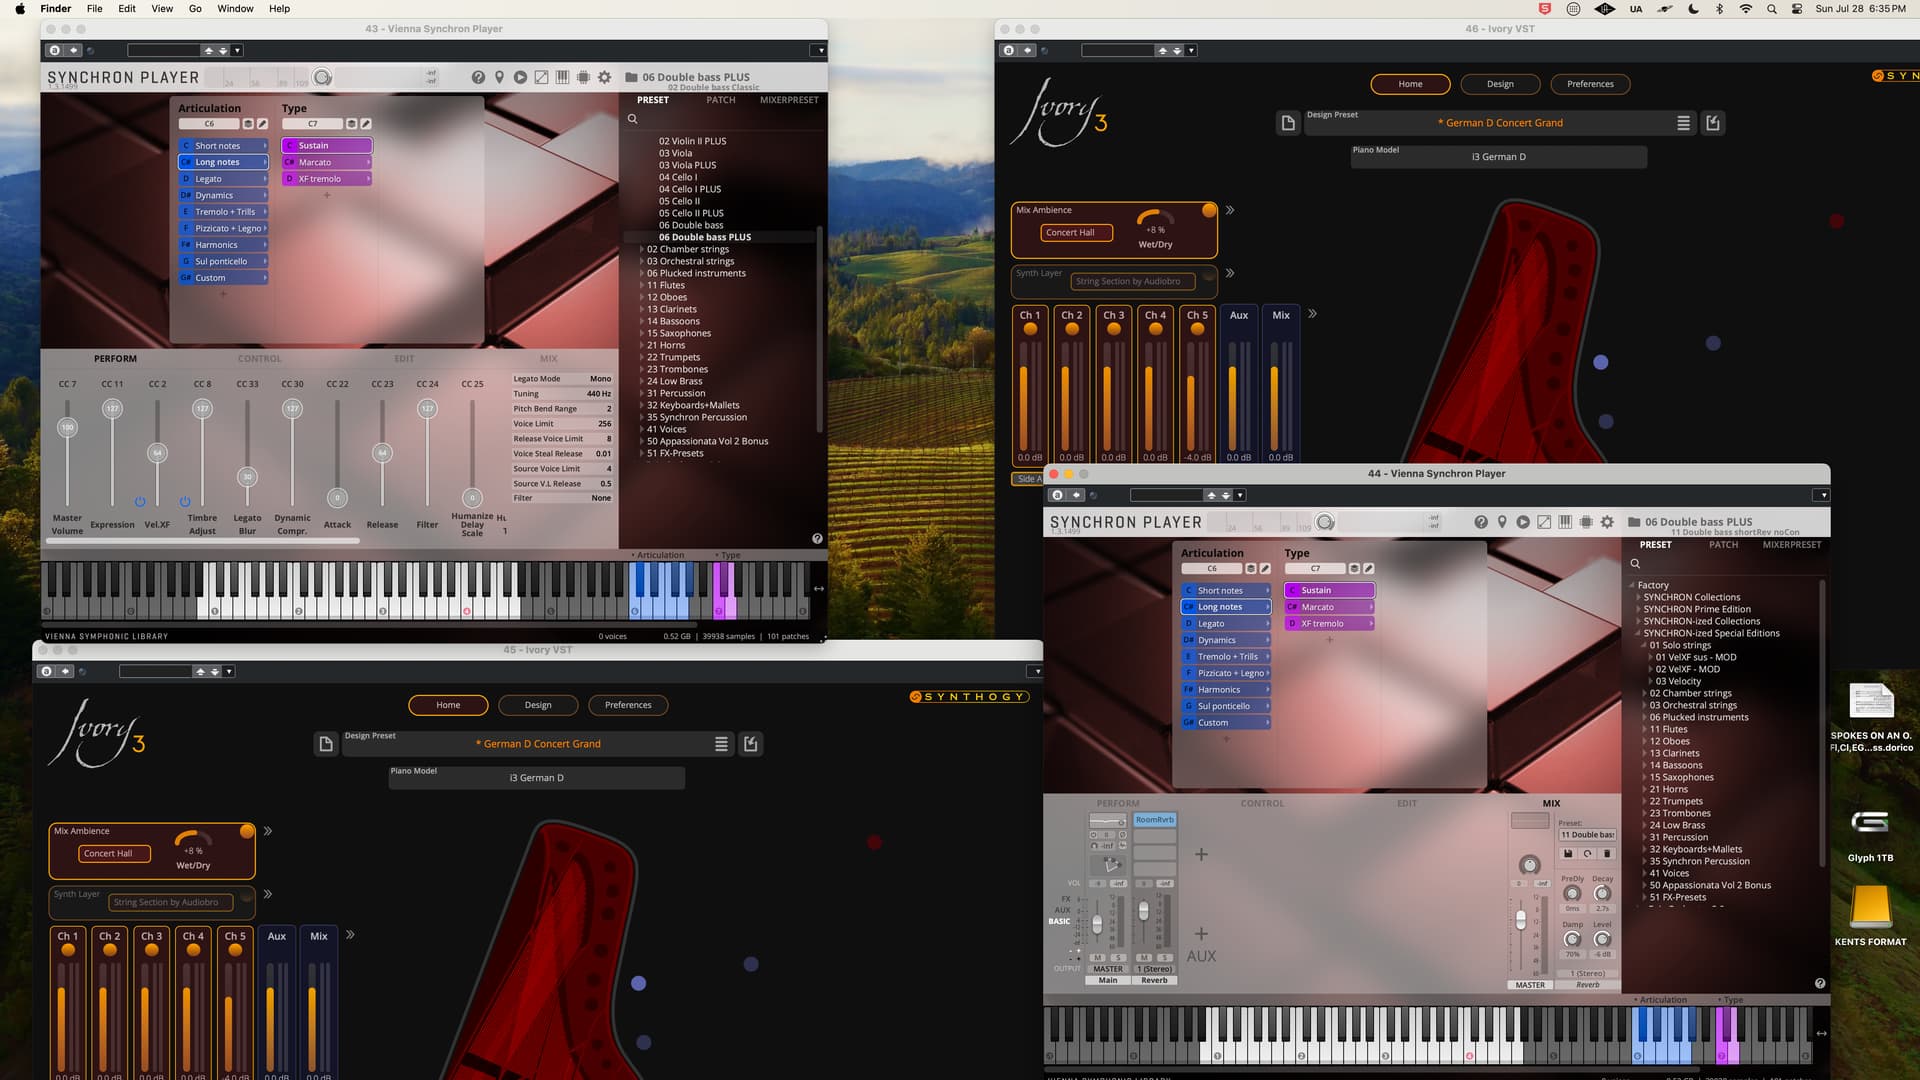Viewport: 1920px width, 1080px height.
Task: Select Marcato type in window 44
Action: point(1330,607)
